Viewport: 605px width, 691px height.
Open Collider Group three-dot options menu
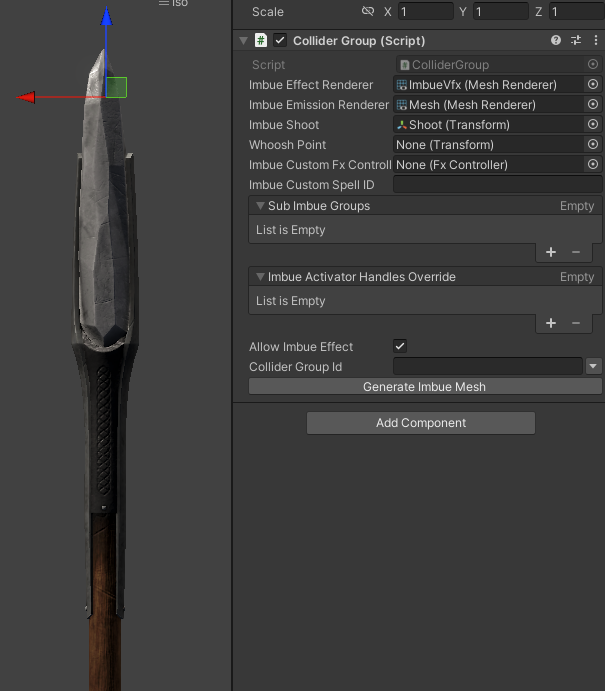pyautogui.click(x=596, y=41)
